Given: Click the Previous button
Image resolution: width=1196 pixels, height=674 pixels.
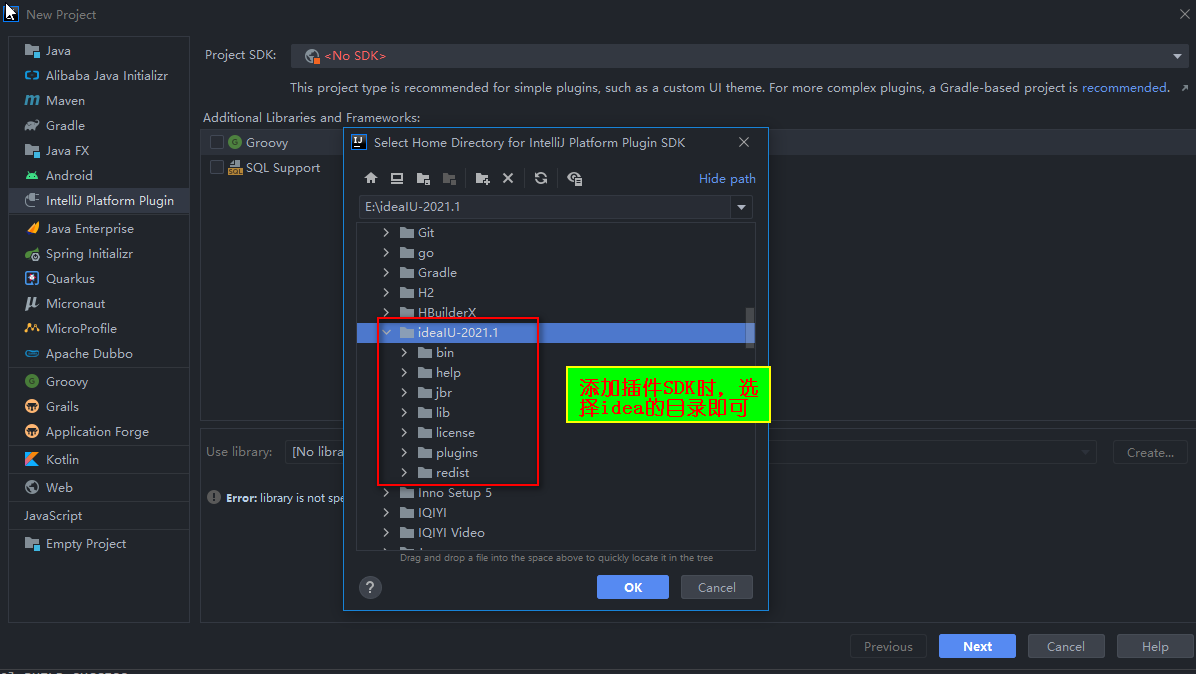Looking at the screenshot, I should [888, 647].
